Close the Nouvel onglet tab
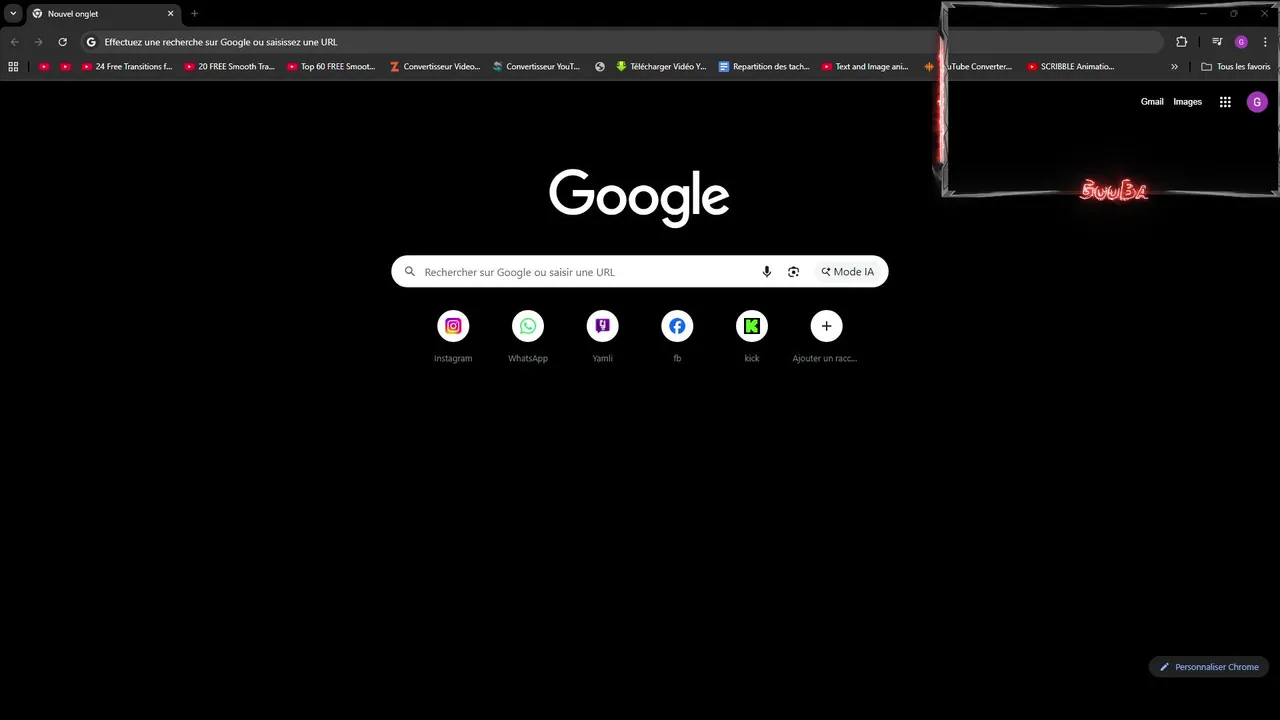Screen dimensions: 1280x720 (170, 14)
